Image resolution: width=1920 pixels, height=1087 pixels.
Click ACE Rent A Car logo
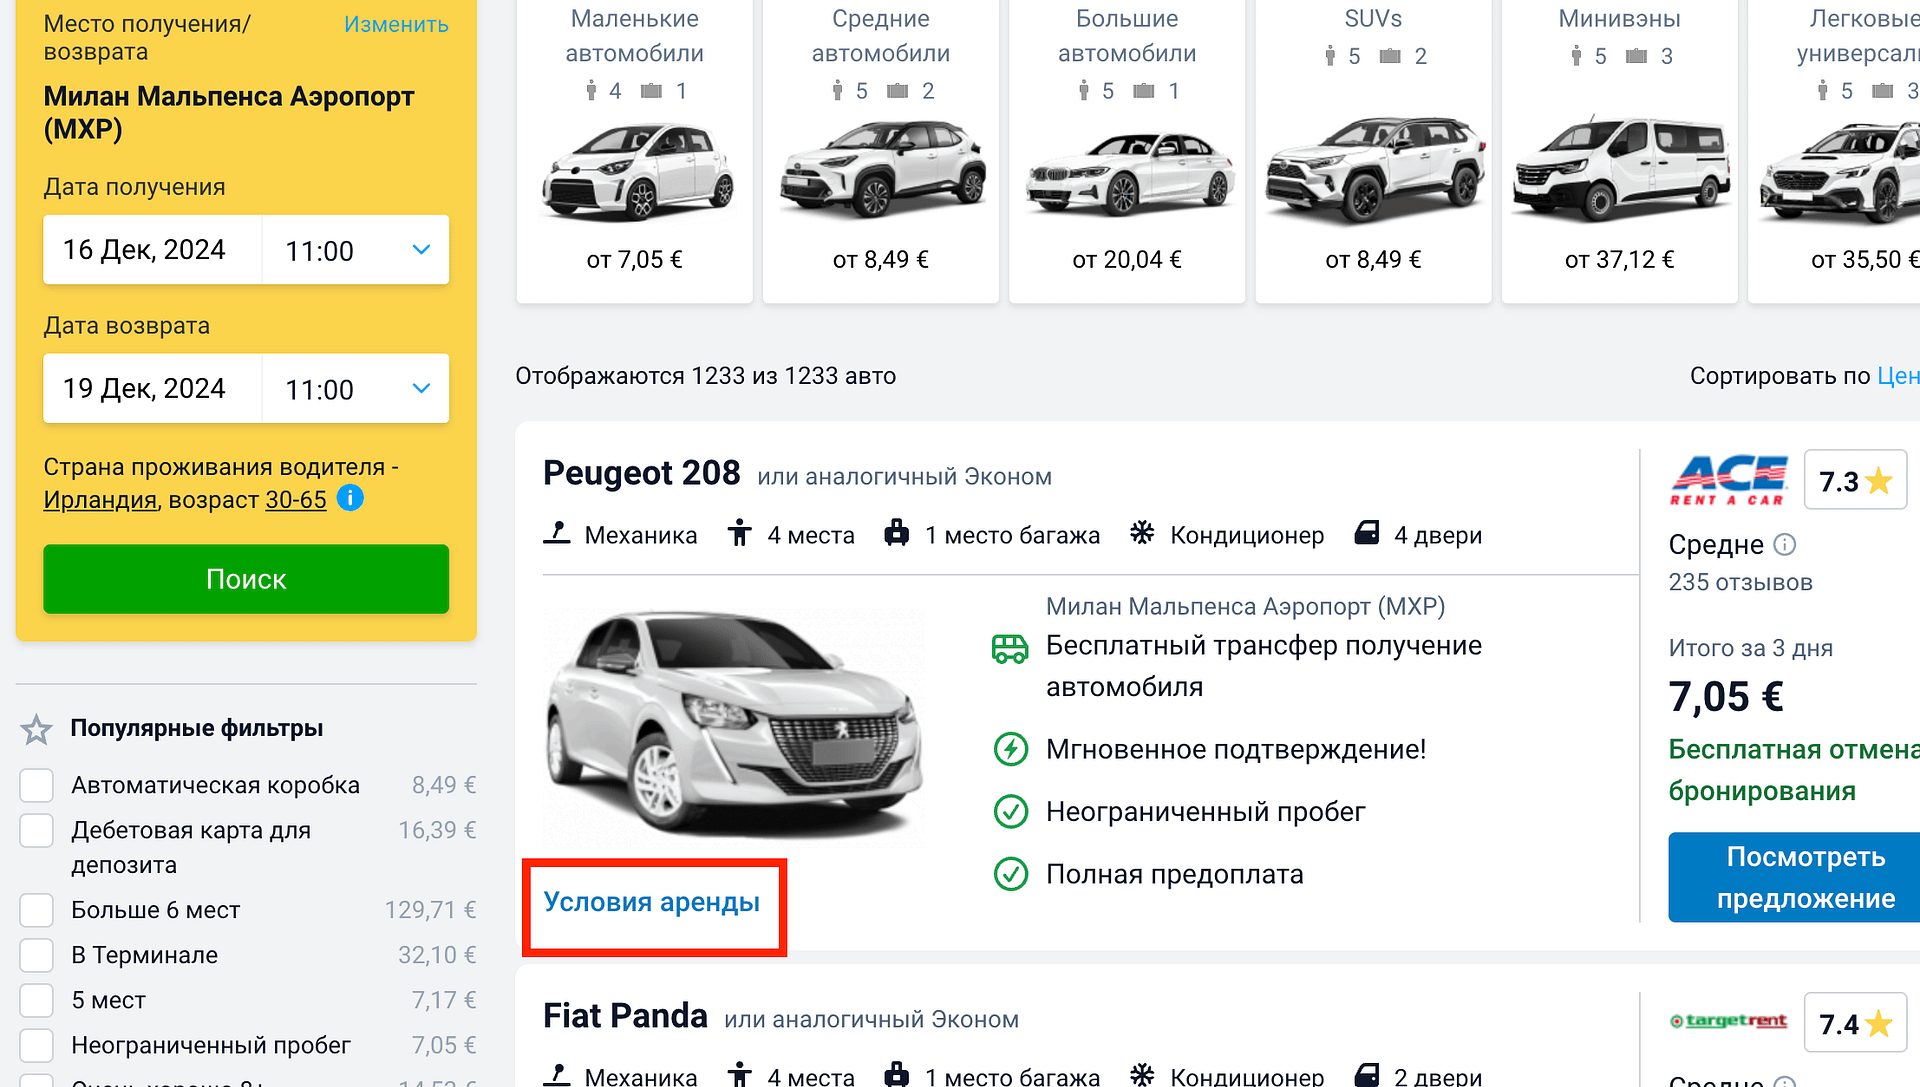tap(1728, 481)
